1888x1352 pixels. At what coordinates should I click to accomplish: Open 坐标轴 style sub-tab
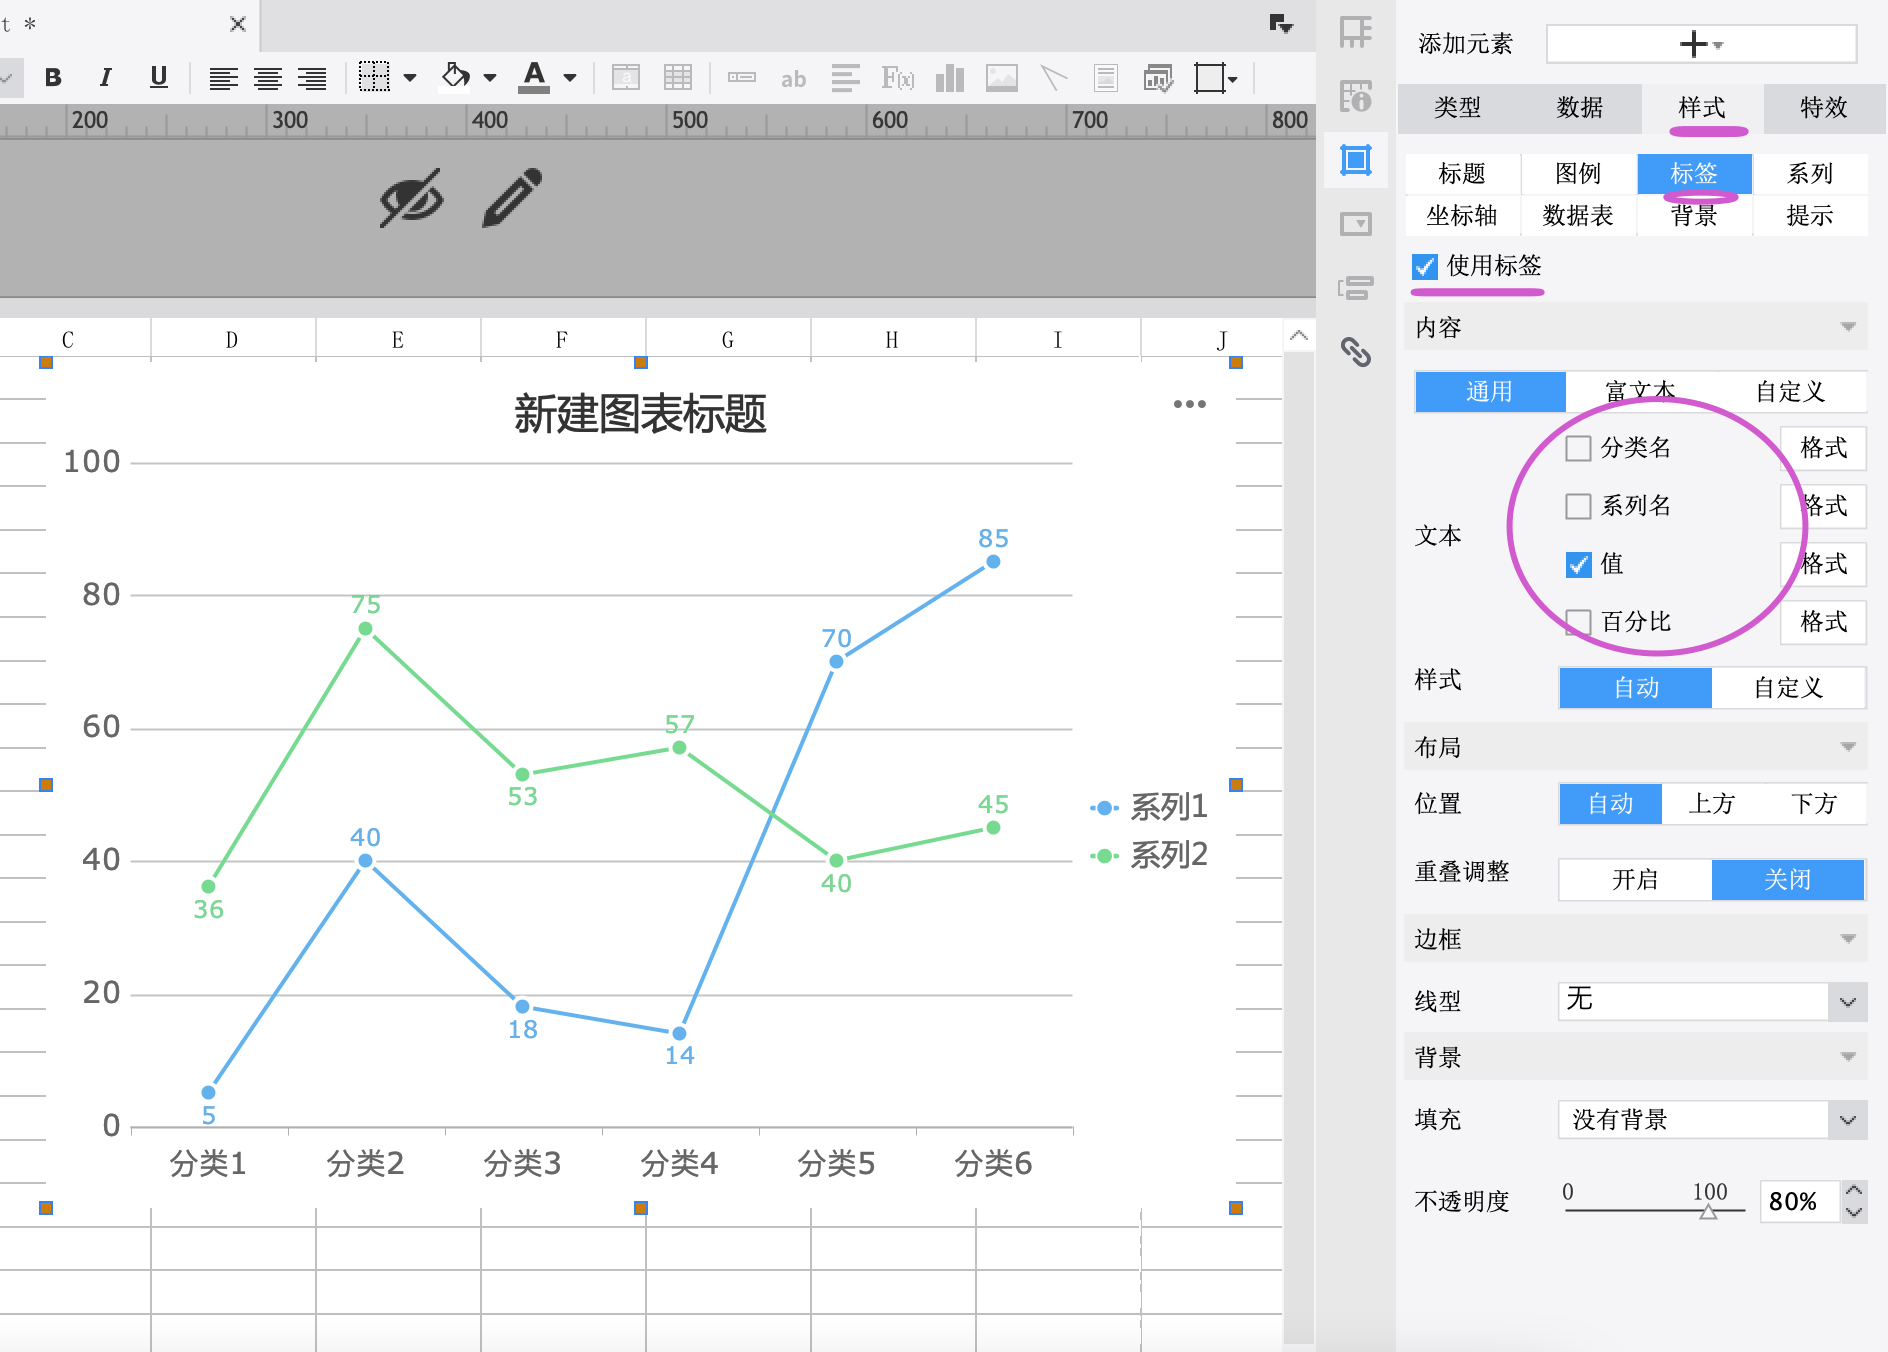pos(1462,216)
